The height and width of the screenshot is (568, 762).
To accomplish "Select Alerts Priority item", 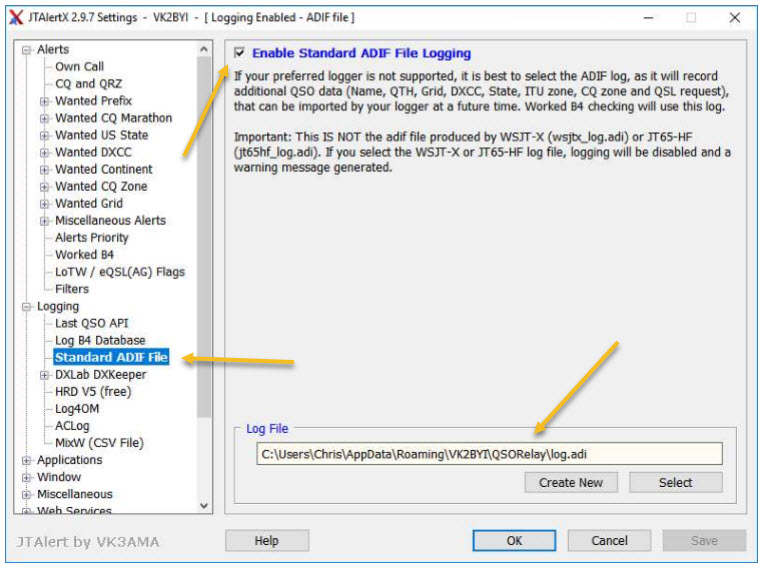I will [x=92, y=238].
